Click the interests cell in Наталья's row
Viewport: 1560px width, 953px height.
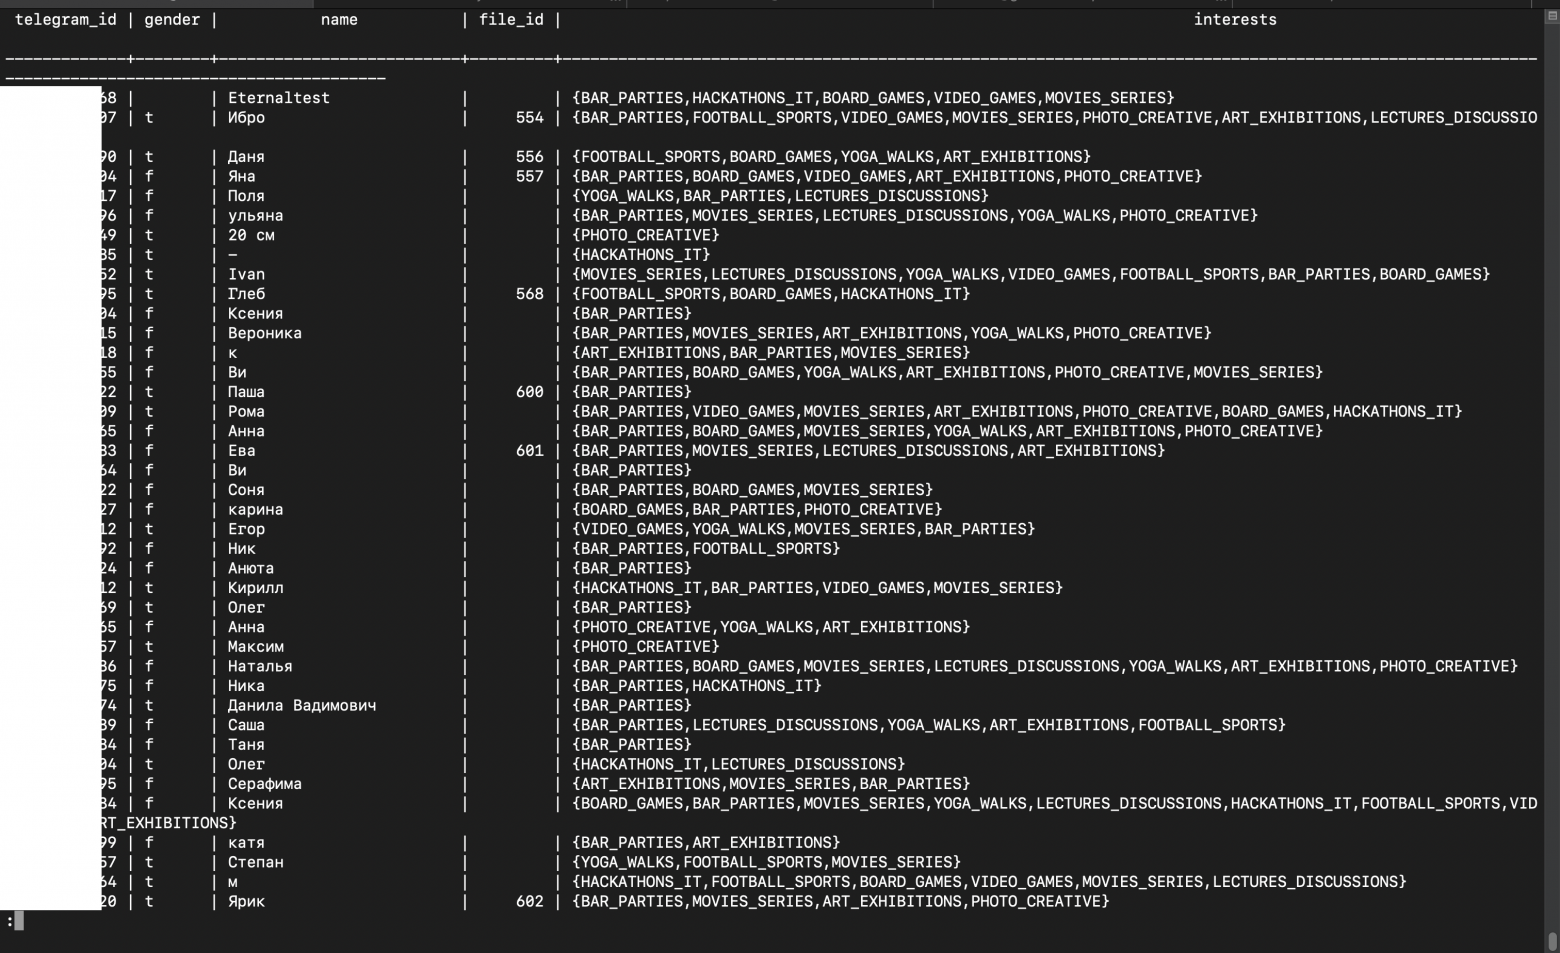[1045, 666]
